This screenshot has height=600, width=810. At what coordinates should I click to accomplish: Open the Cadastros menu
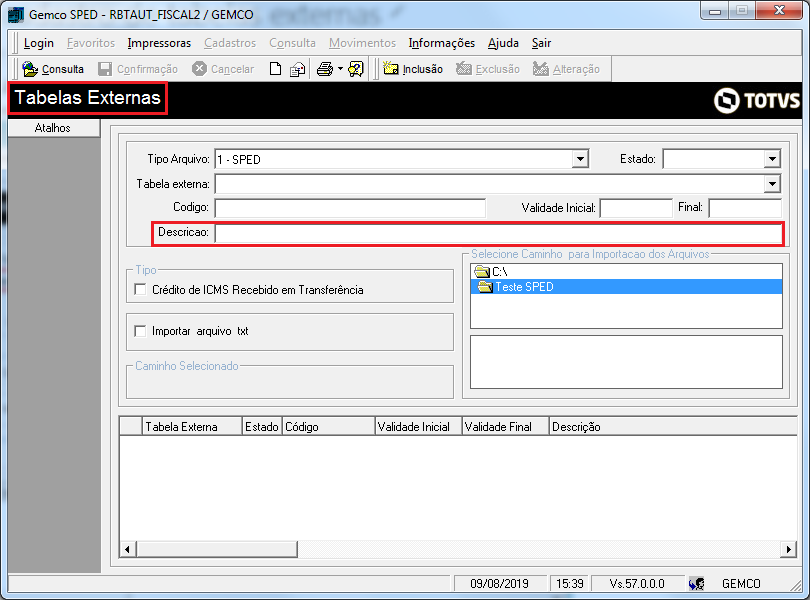pyautogui.click(x=230, y=43)
